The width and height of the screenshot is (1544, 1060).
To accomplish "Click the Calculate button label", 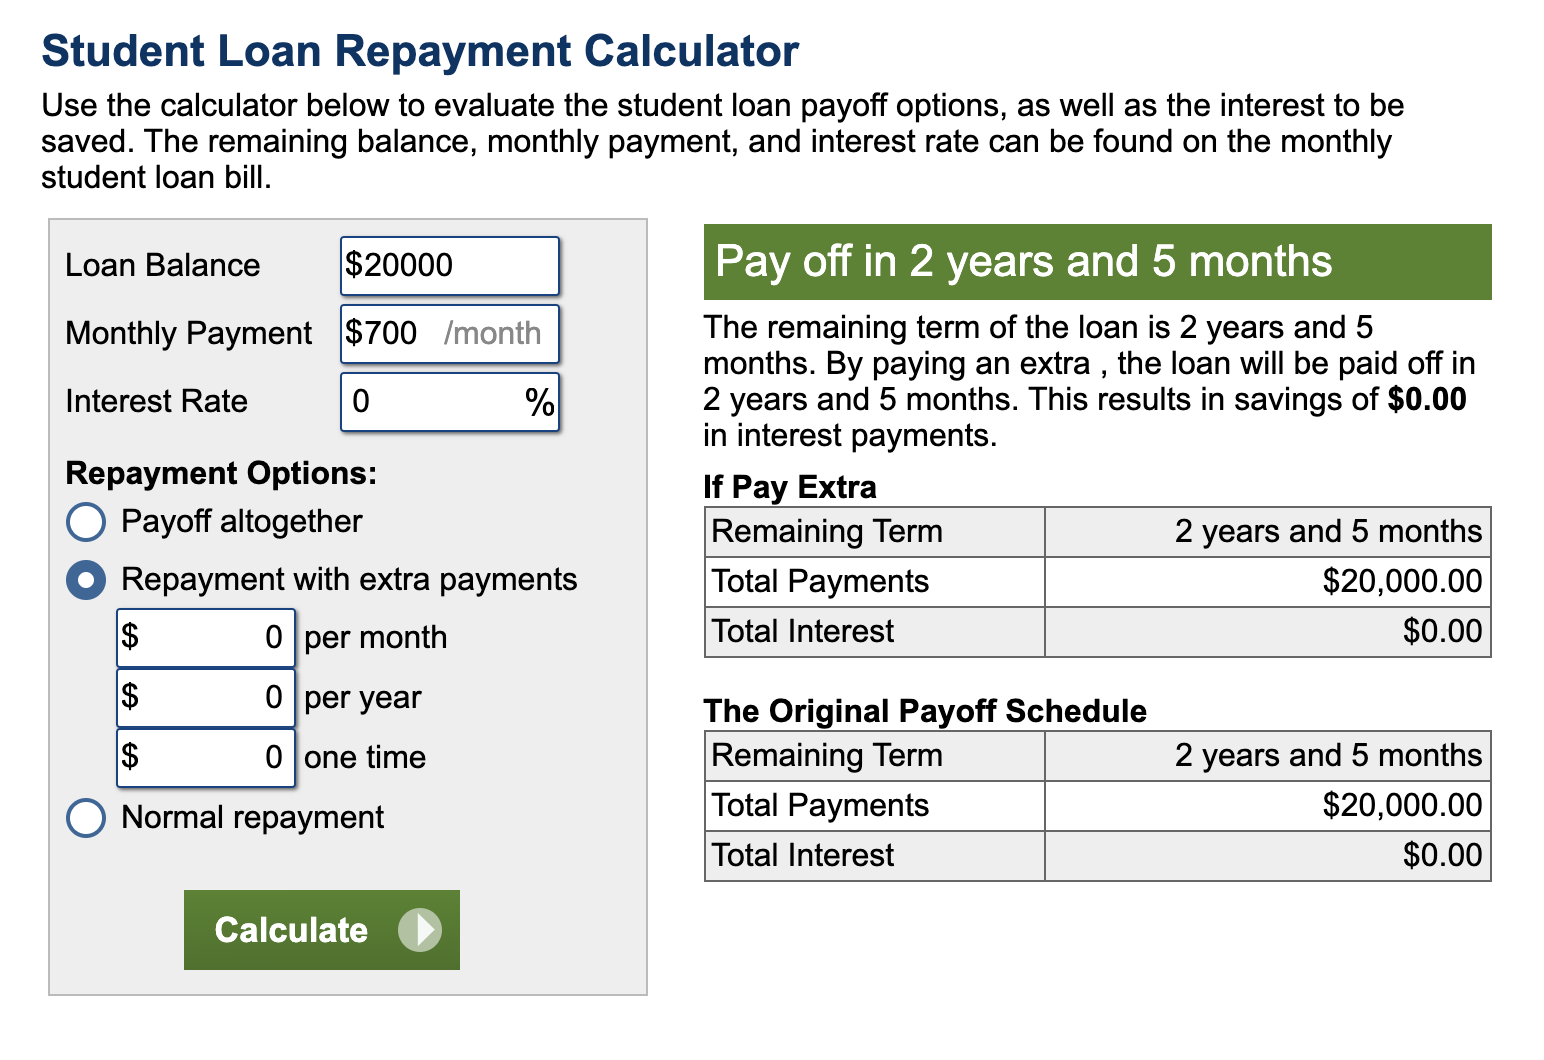I will coord(291,930).
